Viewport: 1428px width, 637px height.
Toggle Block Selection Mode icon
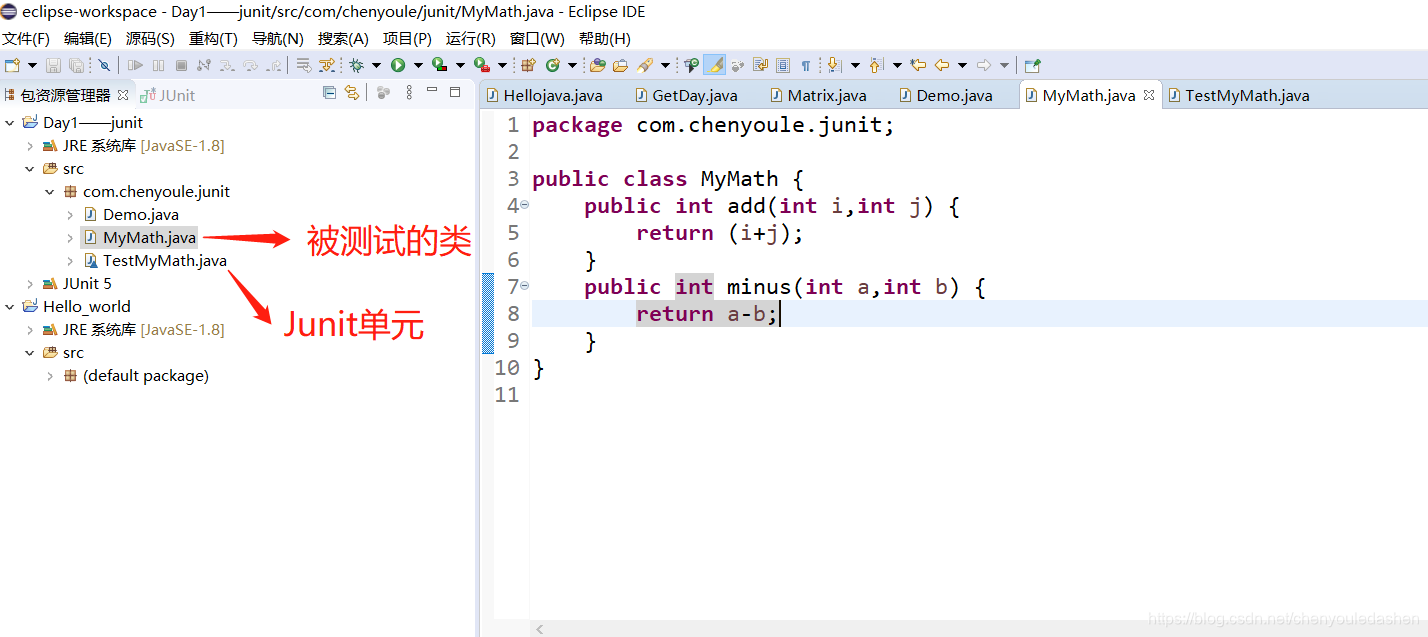[783, 65]
